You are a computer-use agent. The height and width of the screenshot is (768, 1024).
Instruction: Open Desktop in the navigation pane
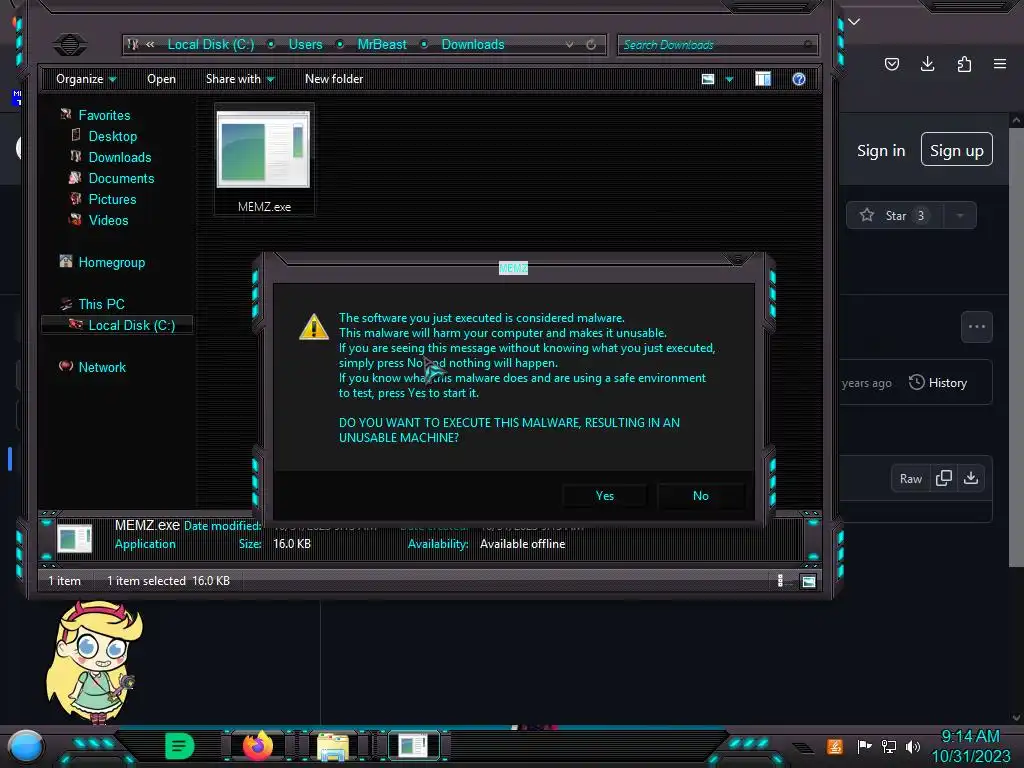point(113,136)
